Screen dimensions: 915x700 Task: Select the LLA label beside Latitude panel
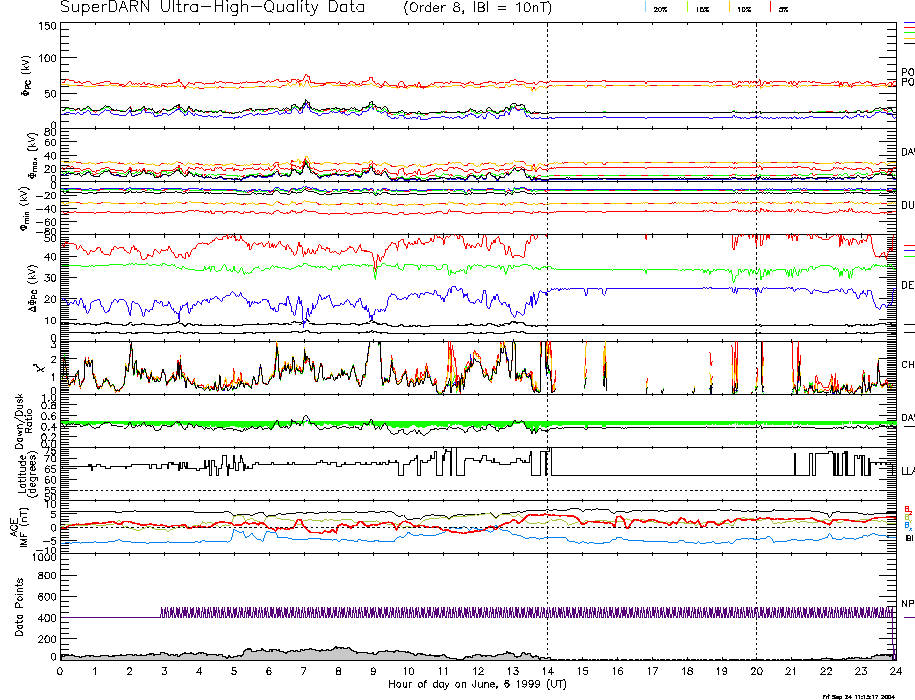908,470
